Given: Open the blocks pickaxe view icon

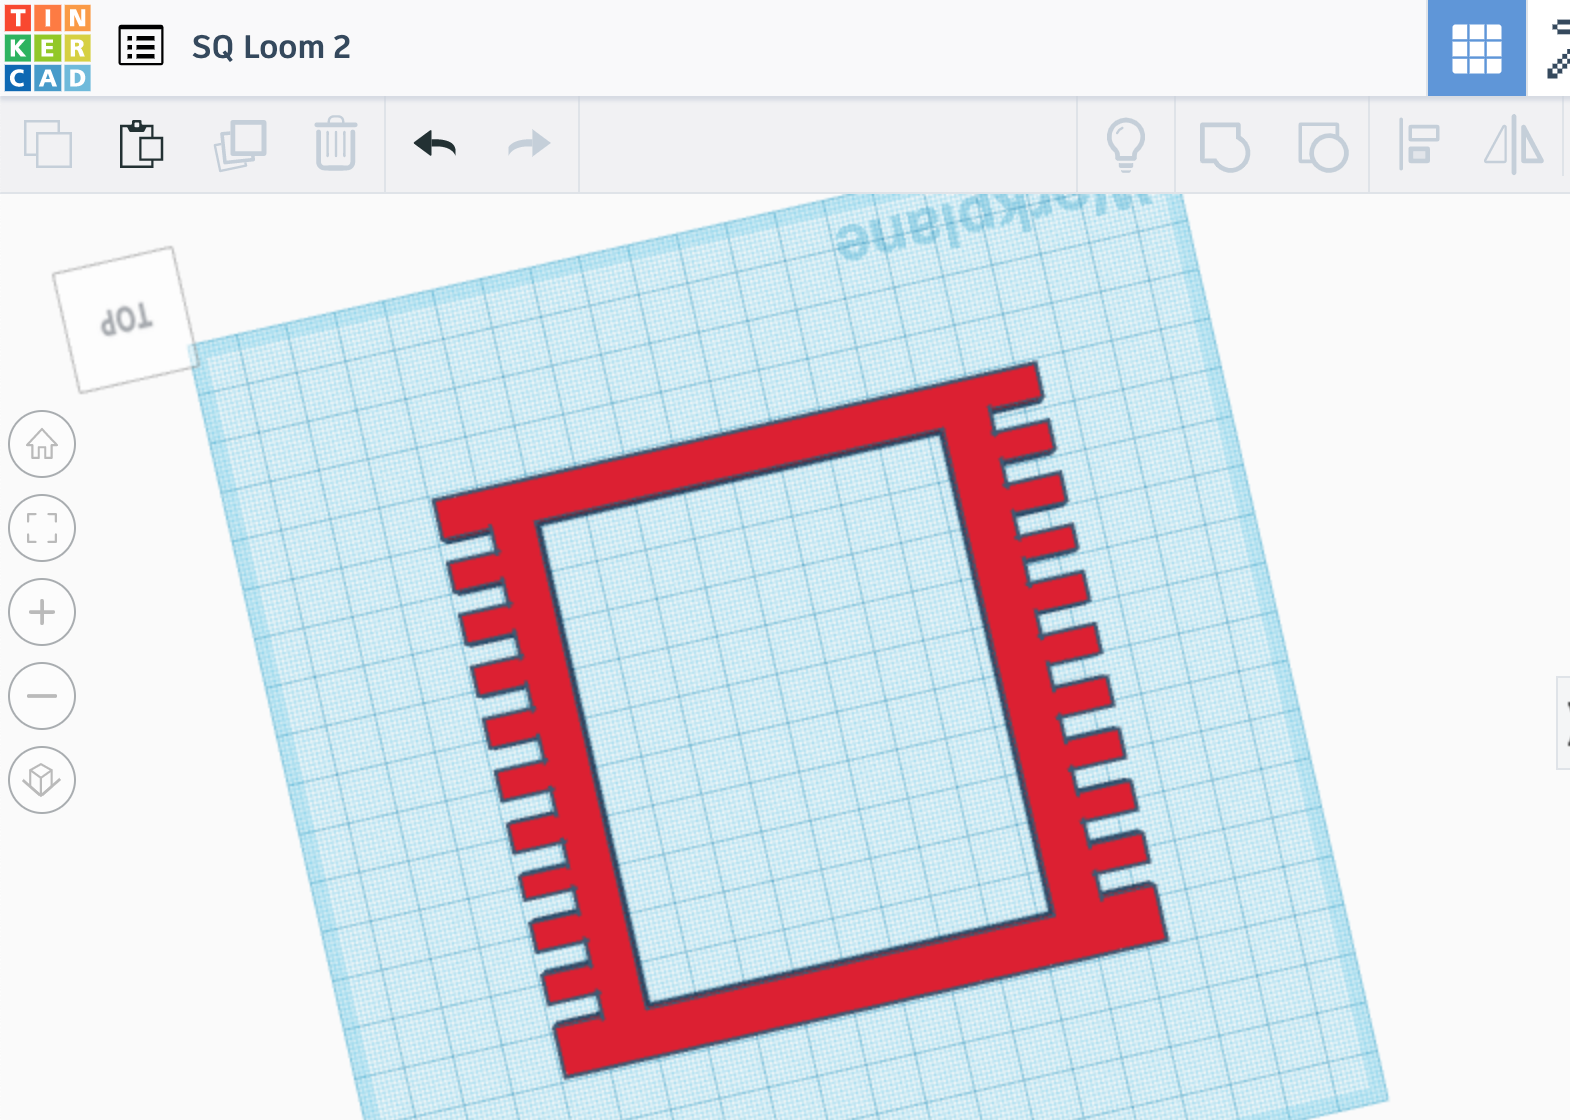Looking at the screenshot, I should coord(1556,48).
